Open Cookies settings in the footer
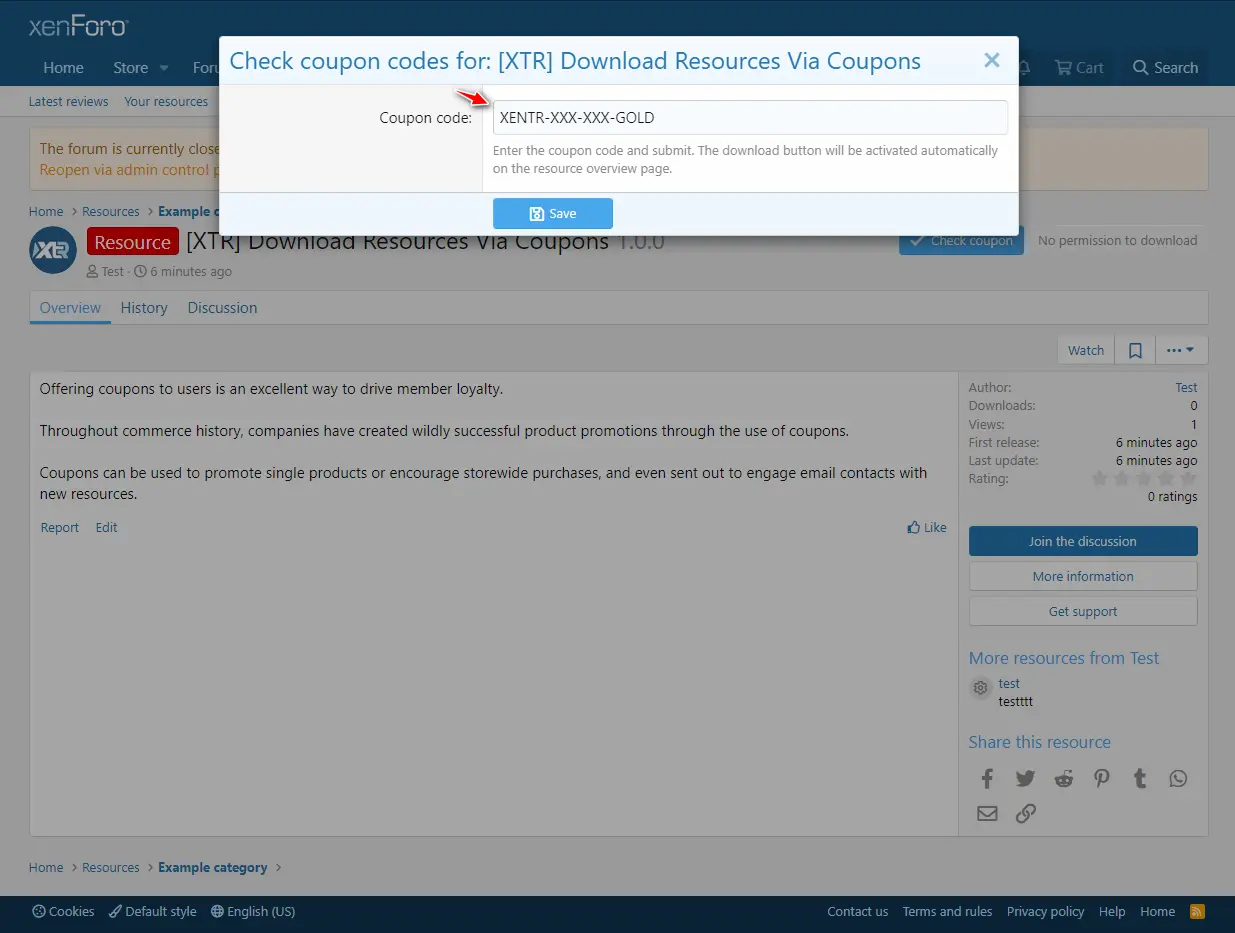This screenshot has height=933, width=1235. (64, 911)
